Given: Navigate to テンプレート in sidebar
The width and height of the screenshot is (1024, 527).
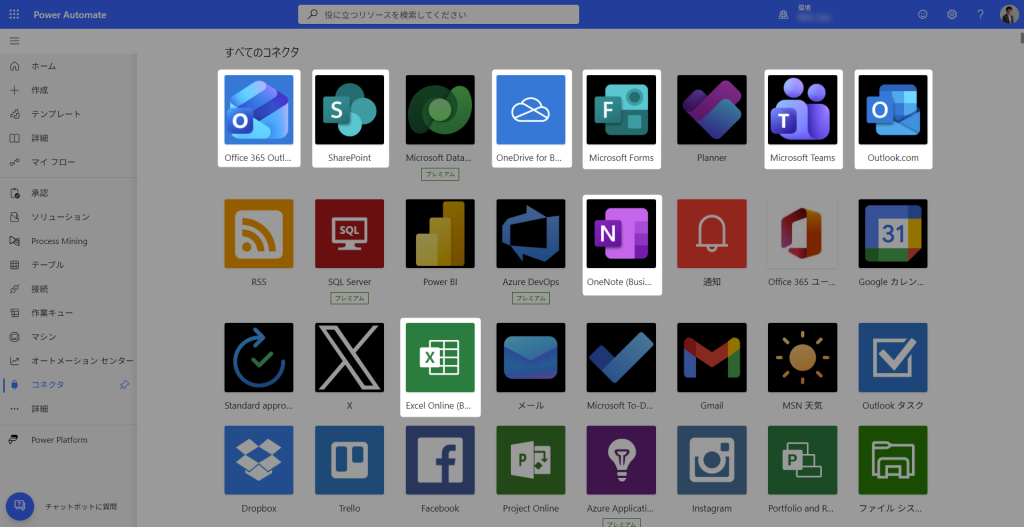Looking at the screenshot, I should pyautogui.click(x=55, y=114).
